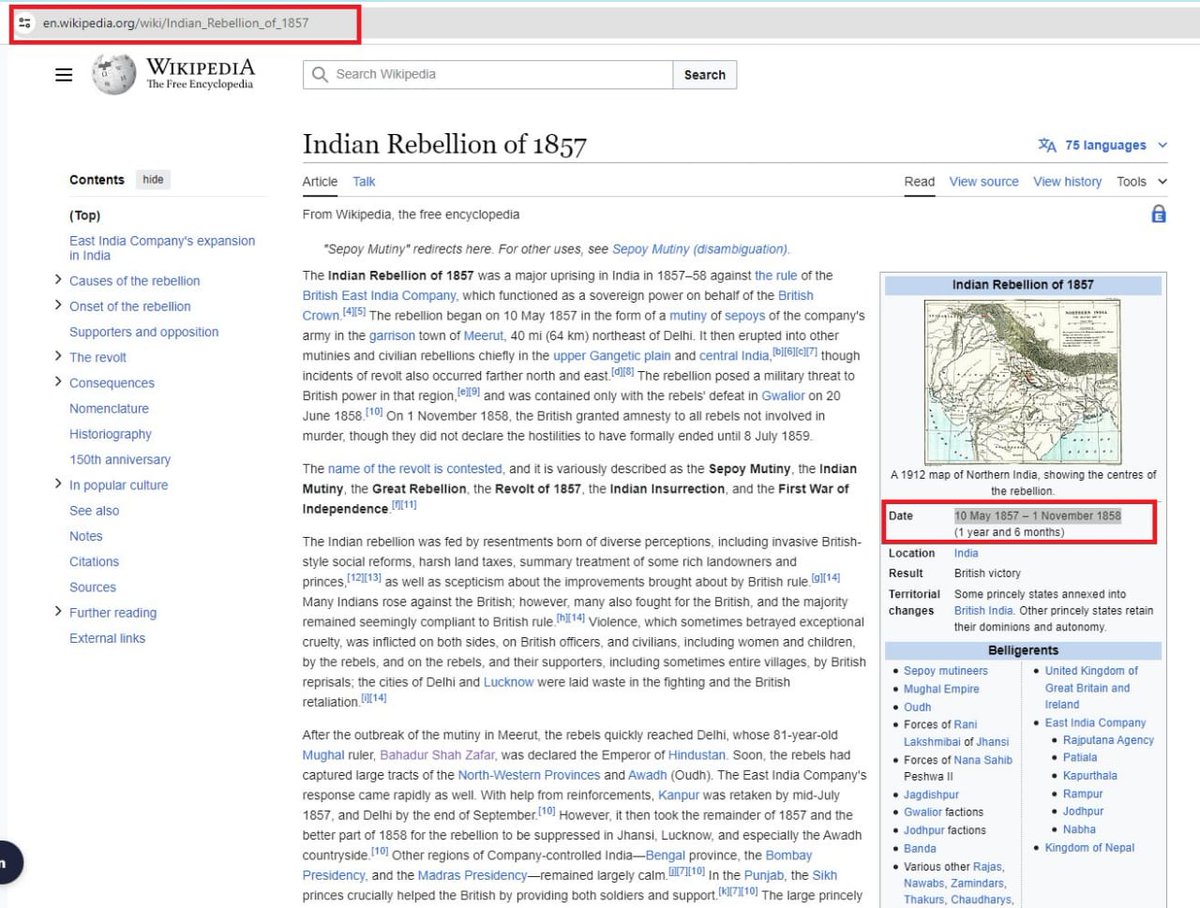
Task: Open 'name of the revolt is contested' link
Action: coord(415,468)
